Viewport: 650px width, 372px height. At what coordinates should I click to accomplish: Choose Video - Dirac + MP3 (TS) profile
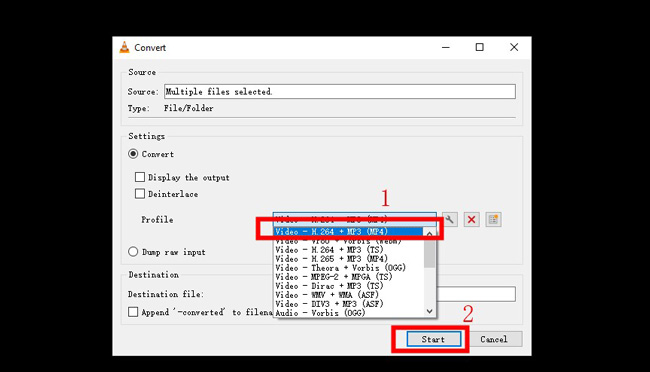349,286
